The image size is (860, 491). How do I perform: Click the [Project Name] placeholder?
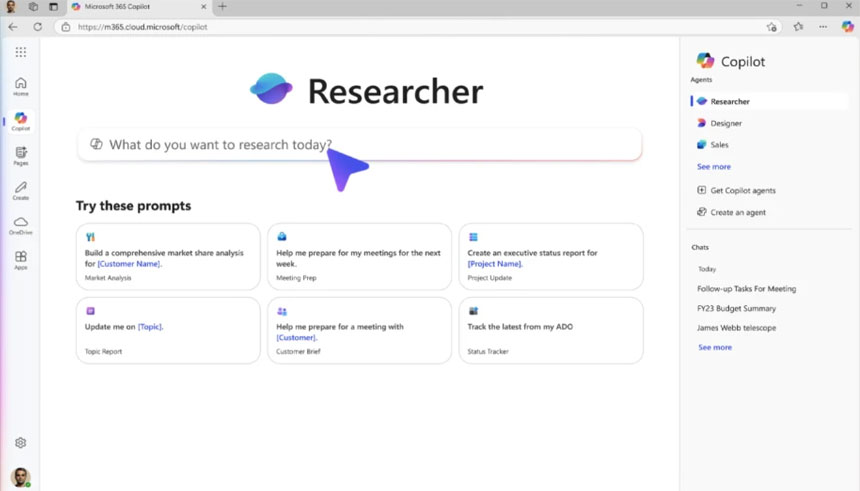[494, 264]
